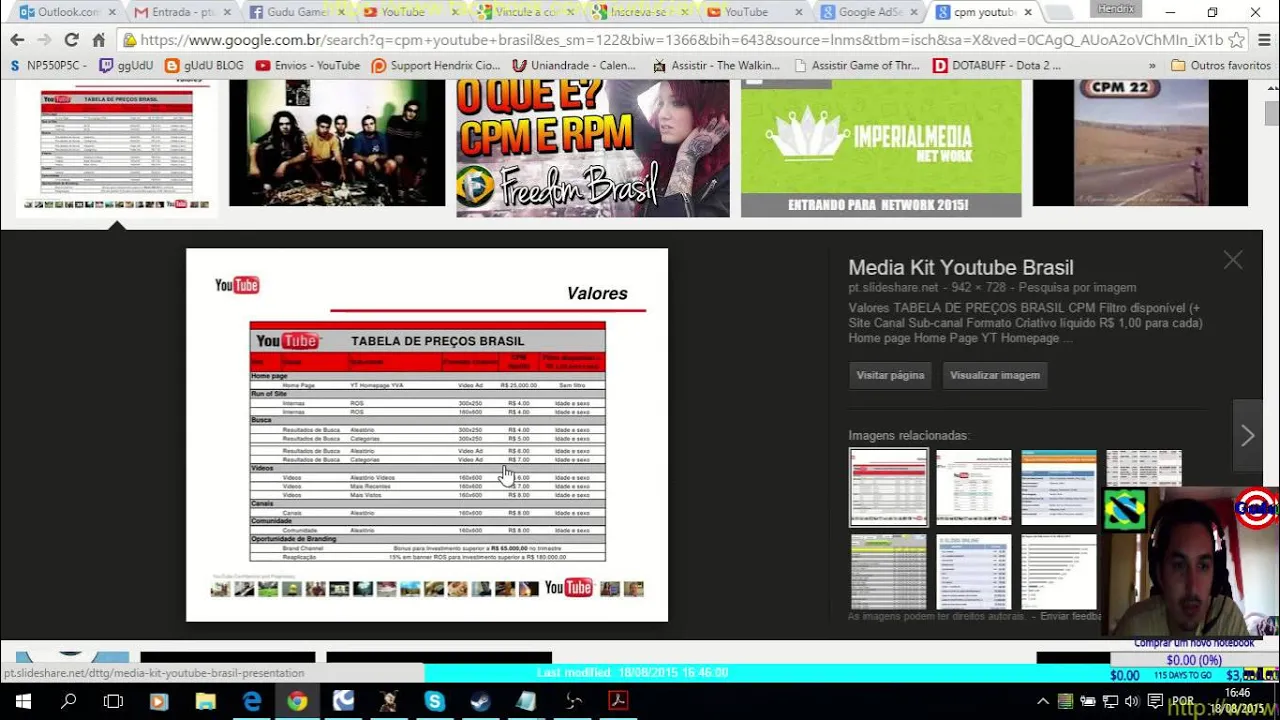Open the gUdU BLOG bookmark
This screenshot has height=720, width=1280.
[x=204, y=65]
